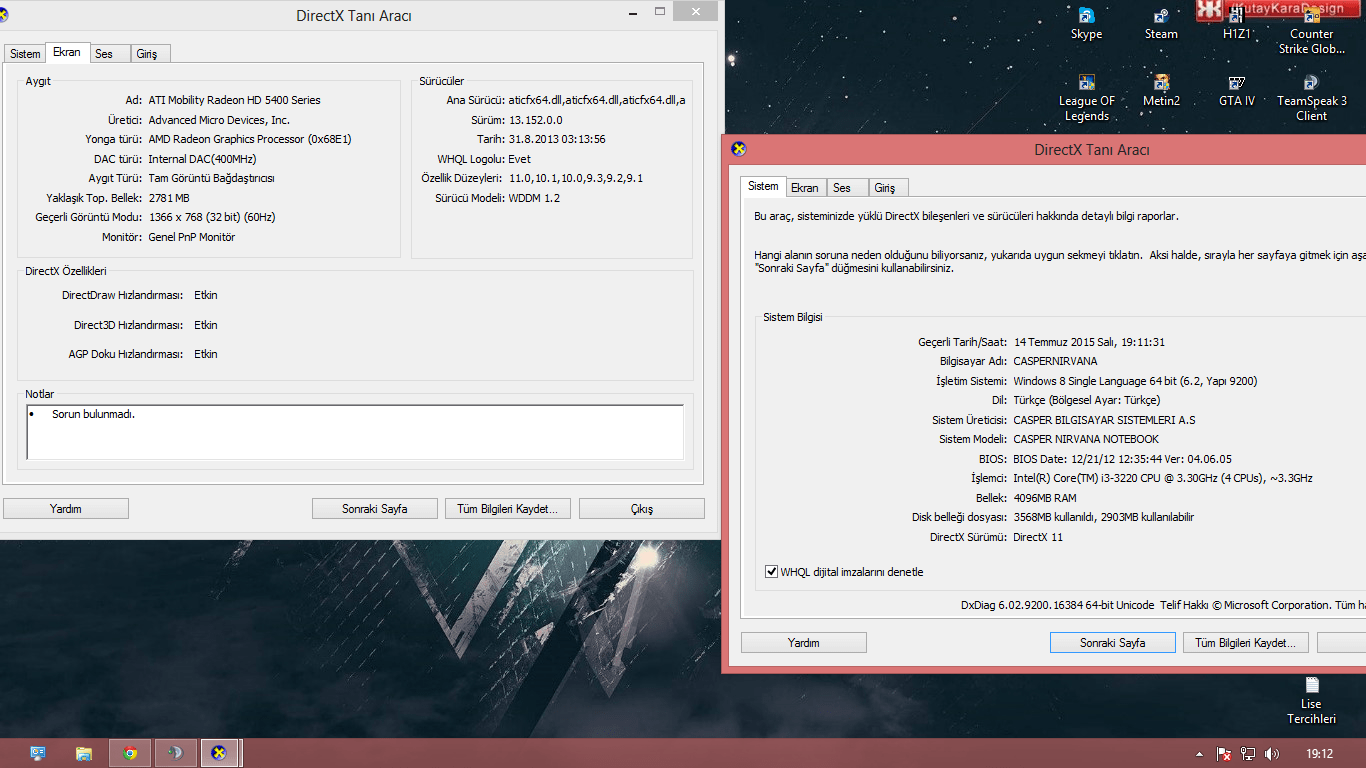Click the 'DirectX 11' version value
The height and width of the screenshot is (768, 1366).
point(1038,537)
